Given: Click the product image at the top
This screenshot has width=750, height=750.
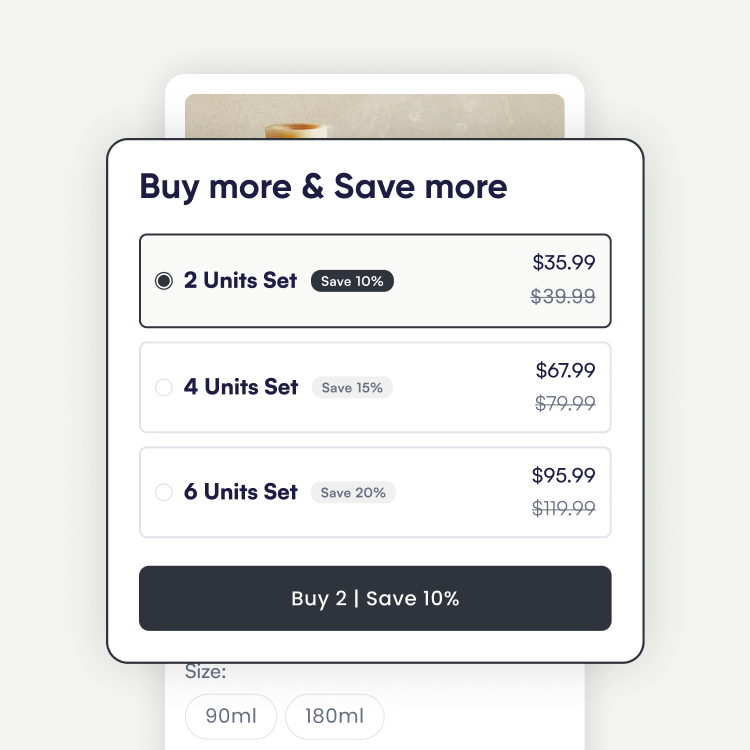Looking at the screenshot, I should [x=375, y=116].
